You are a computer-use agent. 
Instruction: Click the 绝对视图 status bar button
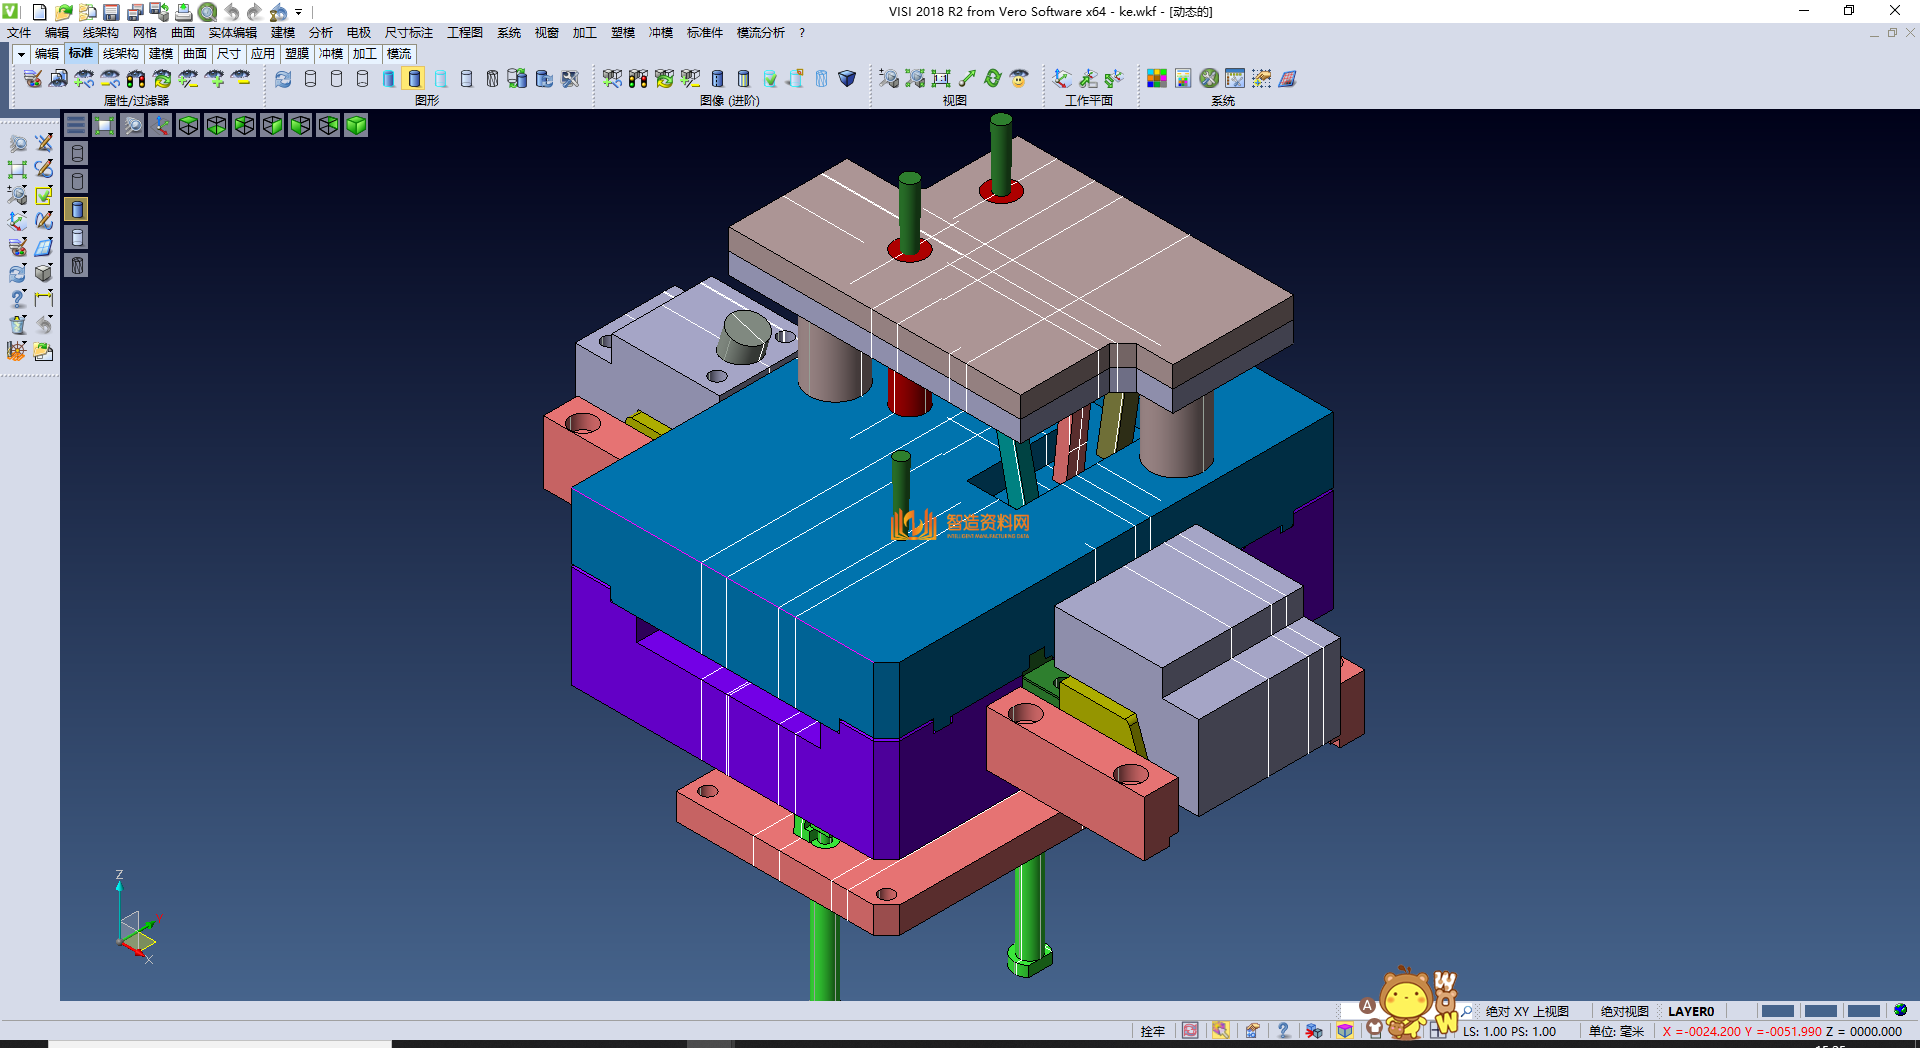1624,1011
